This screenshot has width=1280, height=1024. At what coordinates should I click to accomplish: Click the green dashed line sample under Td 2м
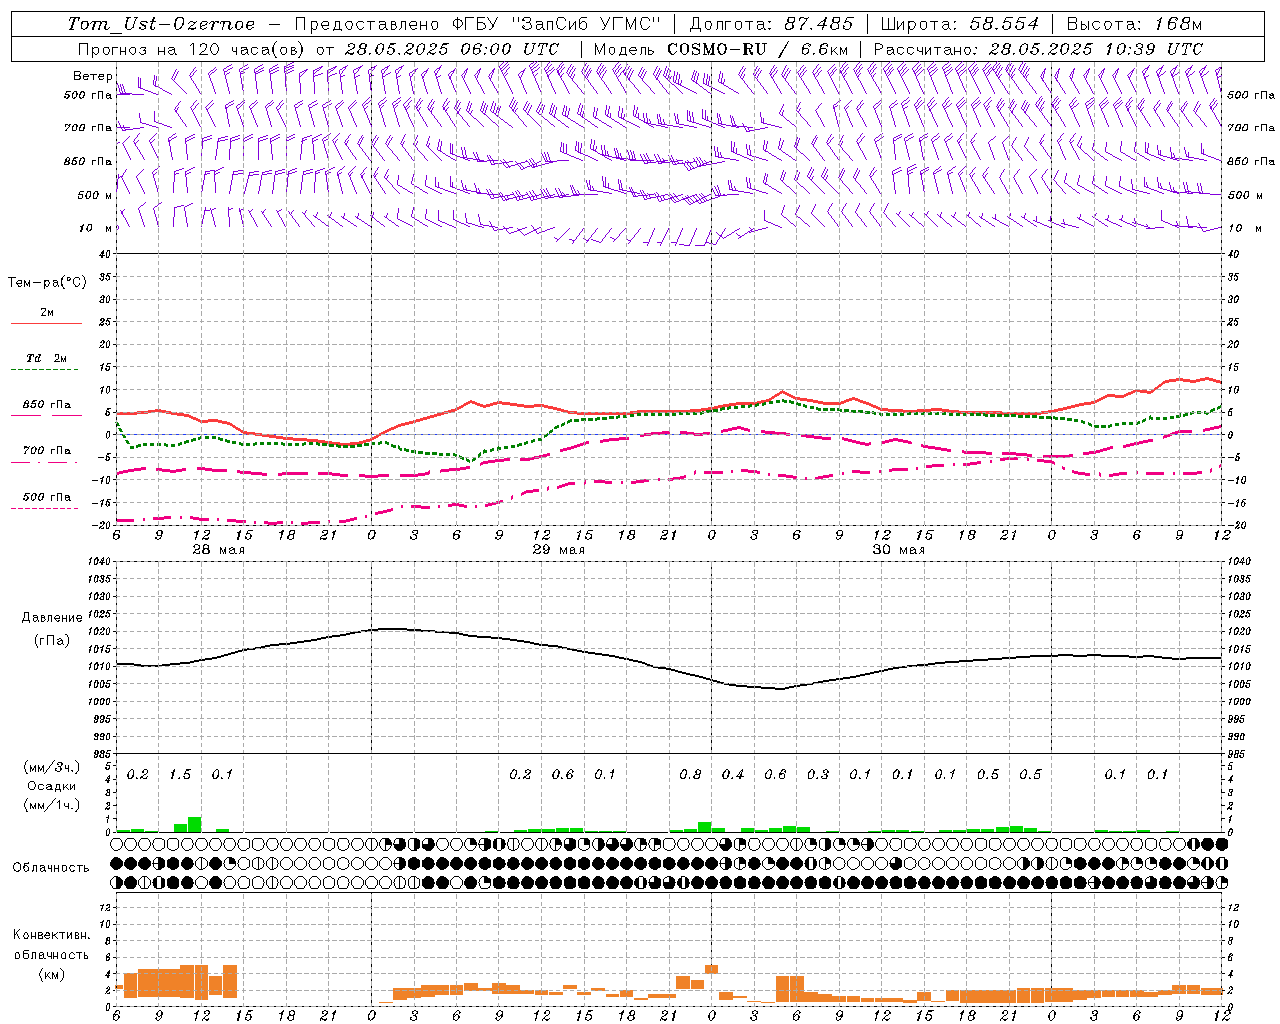(x=46, y=370)
